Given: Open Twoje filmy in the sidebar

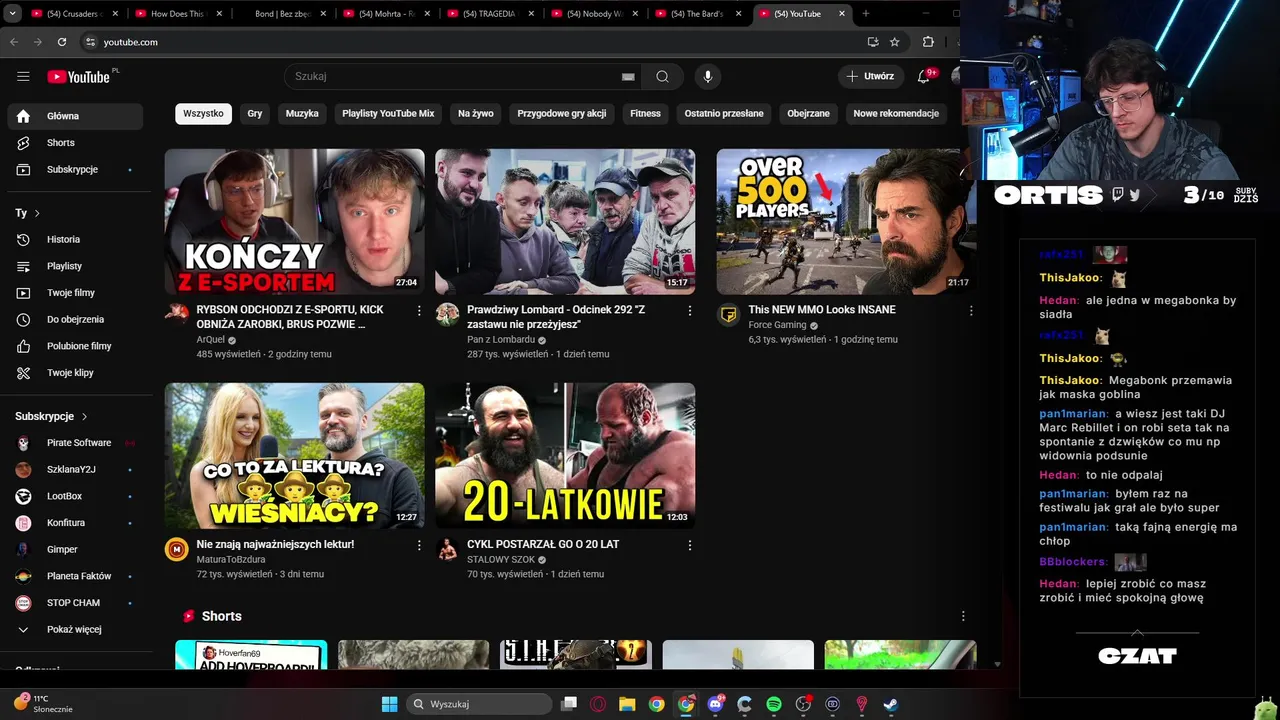Looking at the screenshot, I should coord(75,293).
